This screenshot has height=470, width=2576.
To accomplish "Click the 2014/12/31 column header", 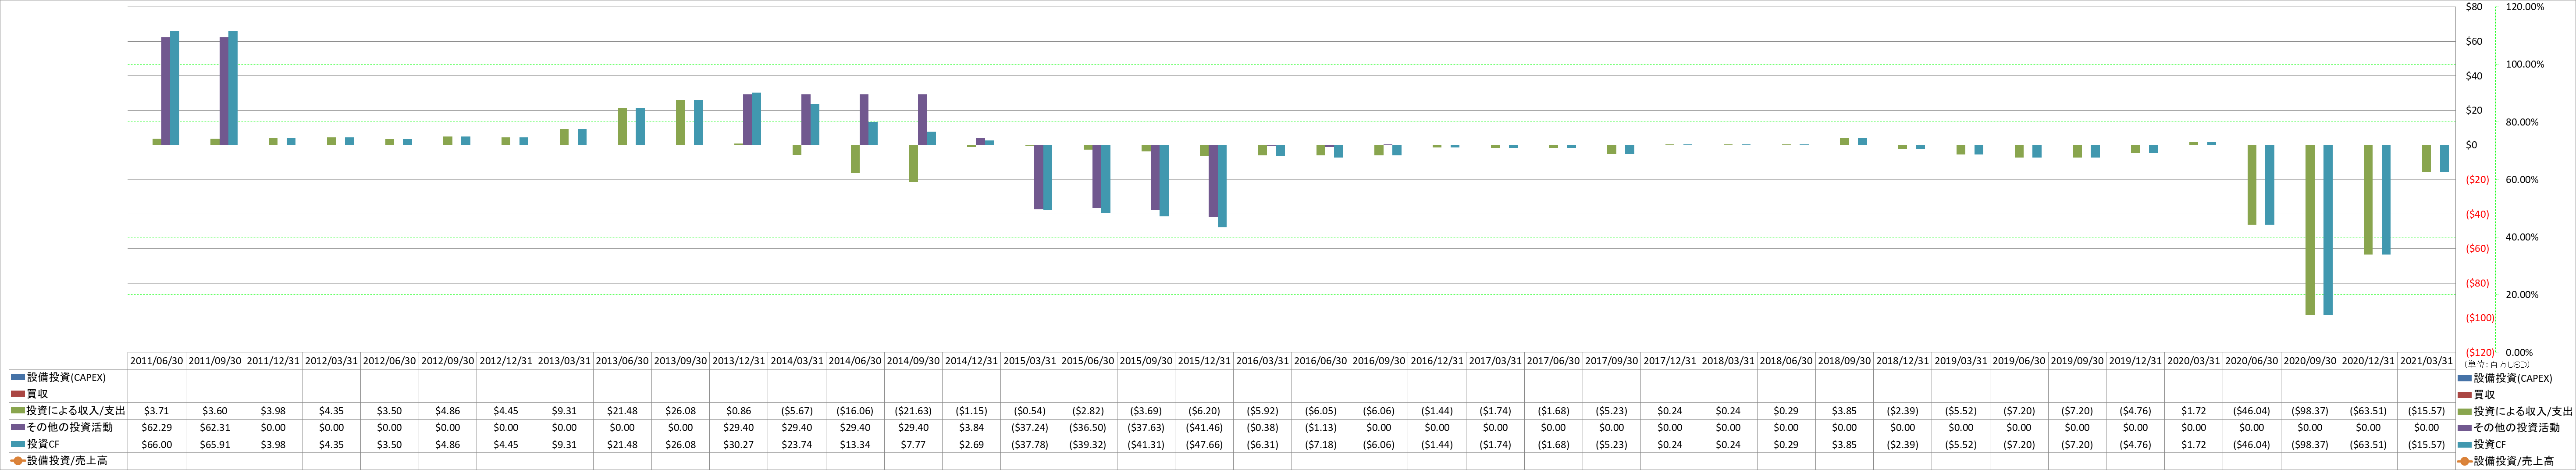I will pos(972,361).
